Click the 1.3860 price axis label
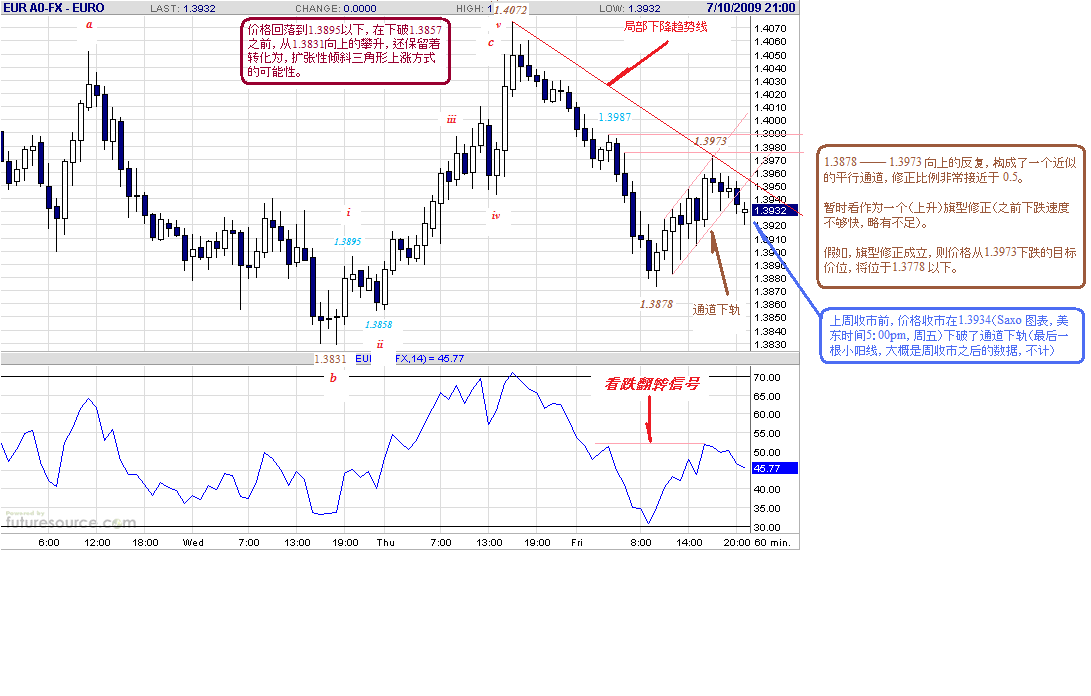 [x=770, y=305]
